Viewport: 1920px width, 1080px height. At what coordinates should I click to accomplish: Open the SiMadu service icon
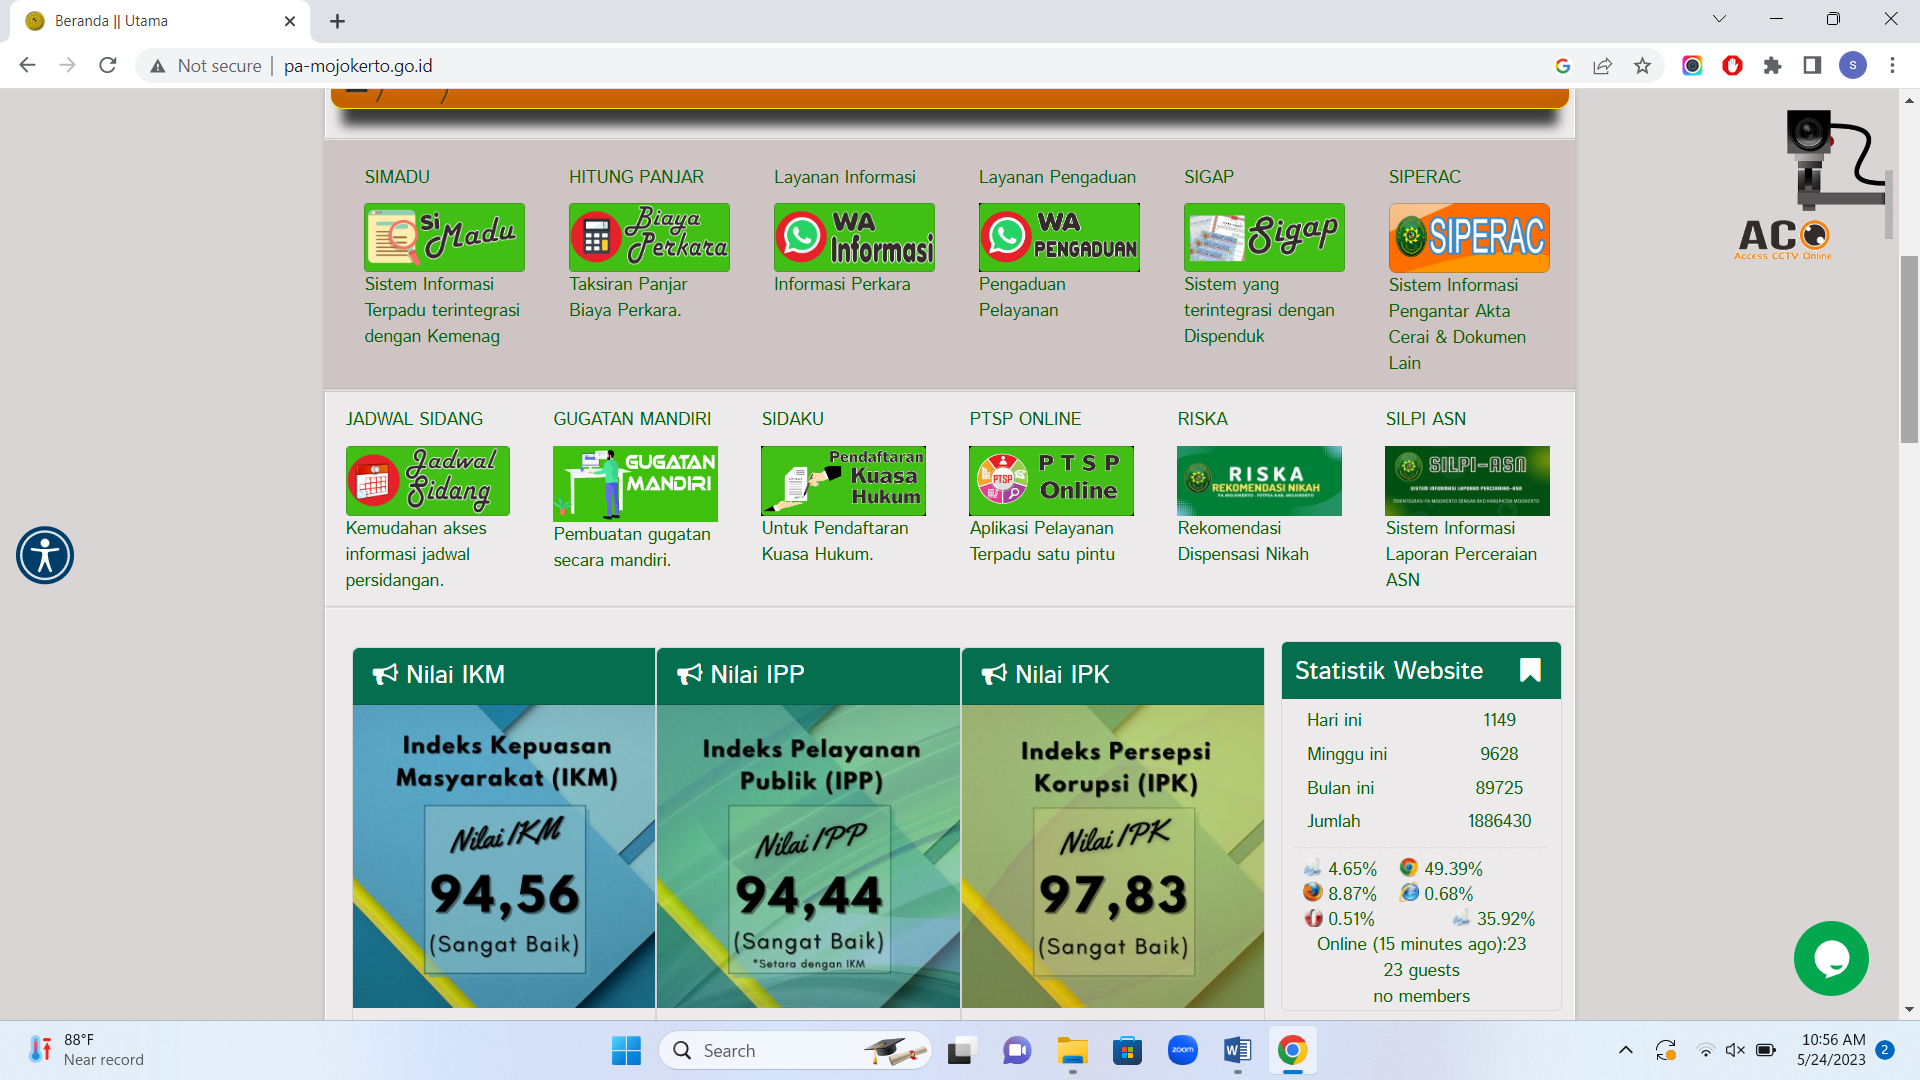pos(444,238)
